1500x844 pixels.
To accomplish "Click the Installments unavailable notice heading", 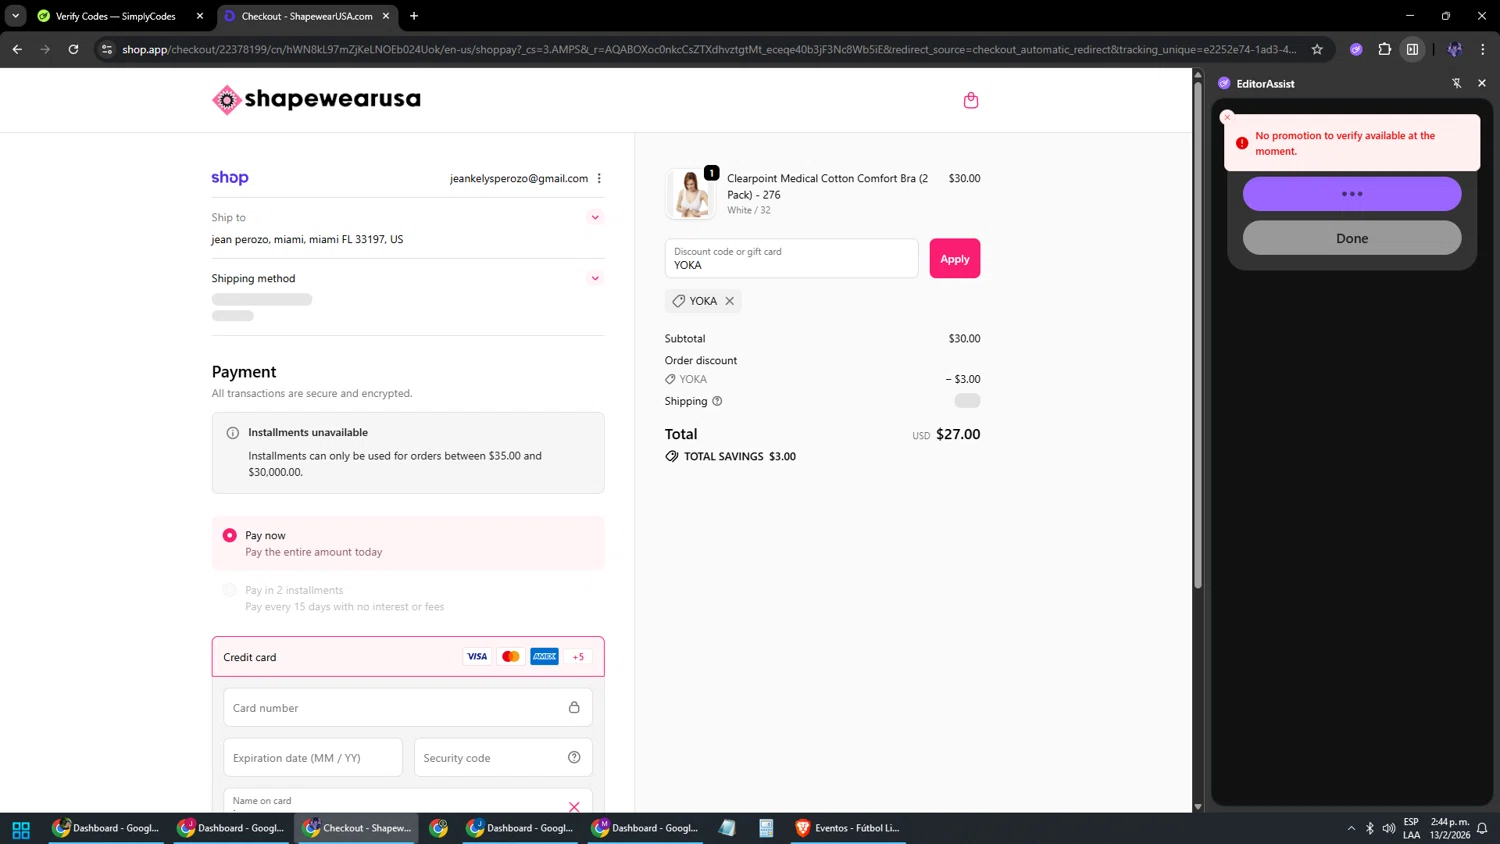I will click(308, 432).
